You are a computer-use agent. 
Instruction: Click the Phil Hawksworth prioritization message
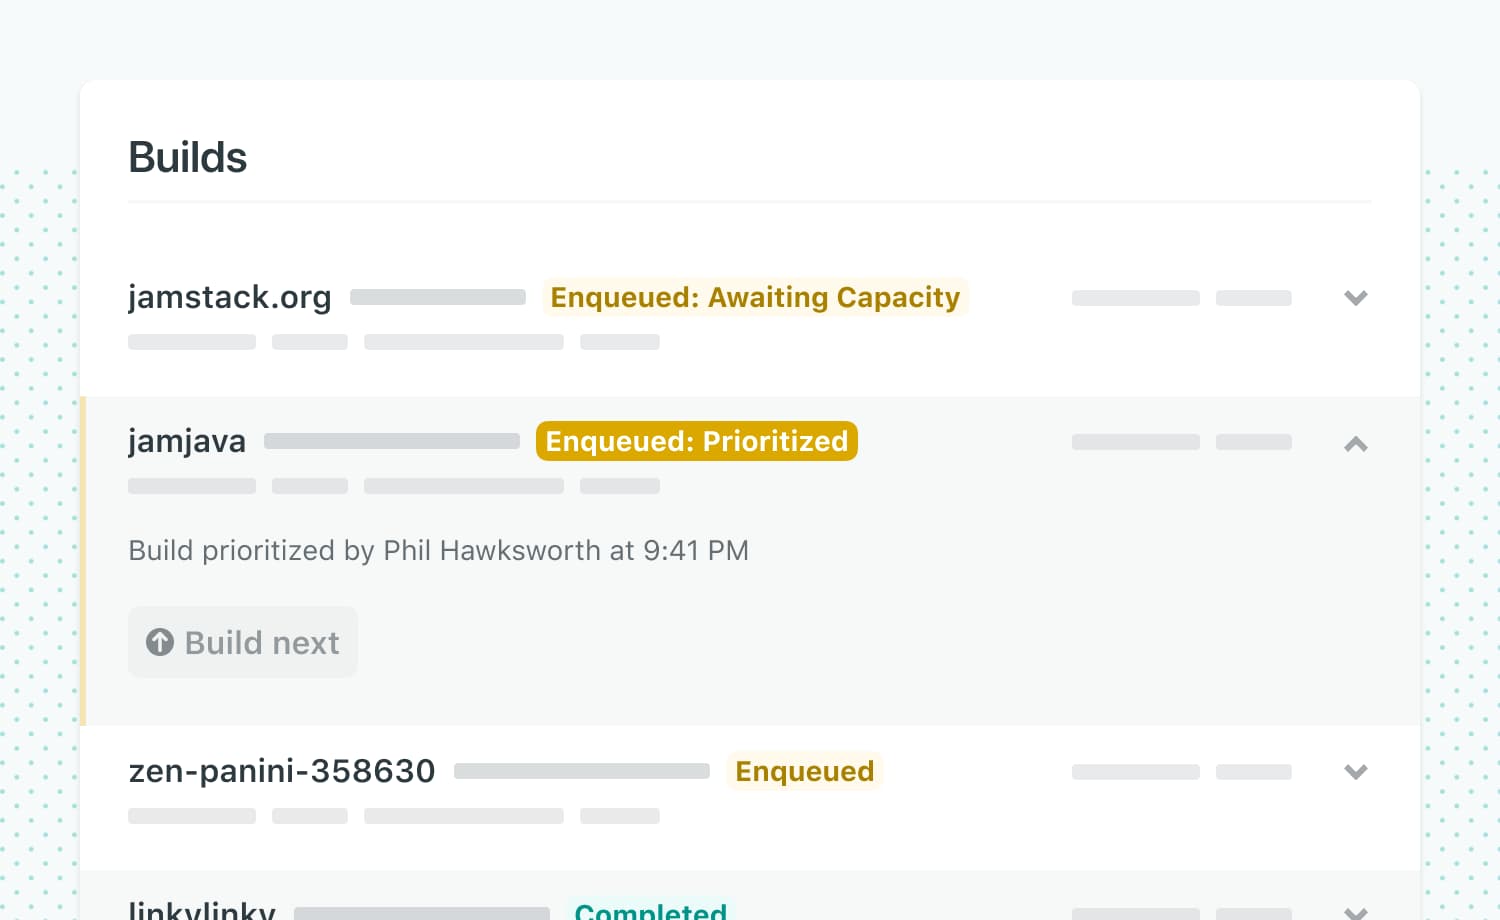438,550
